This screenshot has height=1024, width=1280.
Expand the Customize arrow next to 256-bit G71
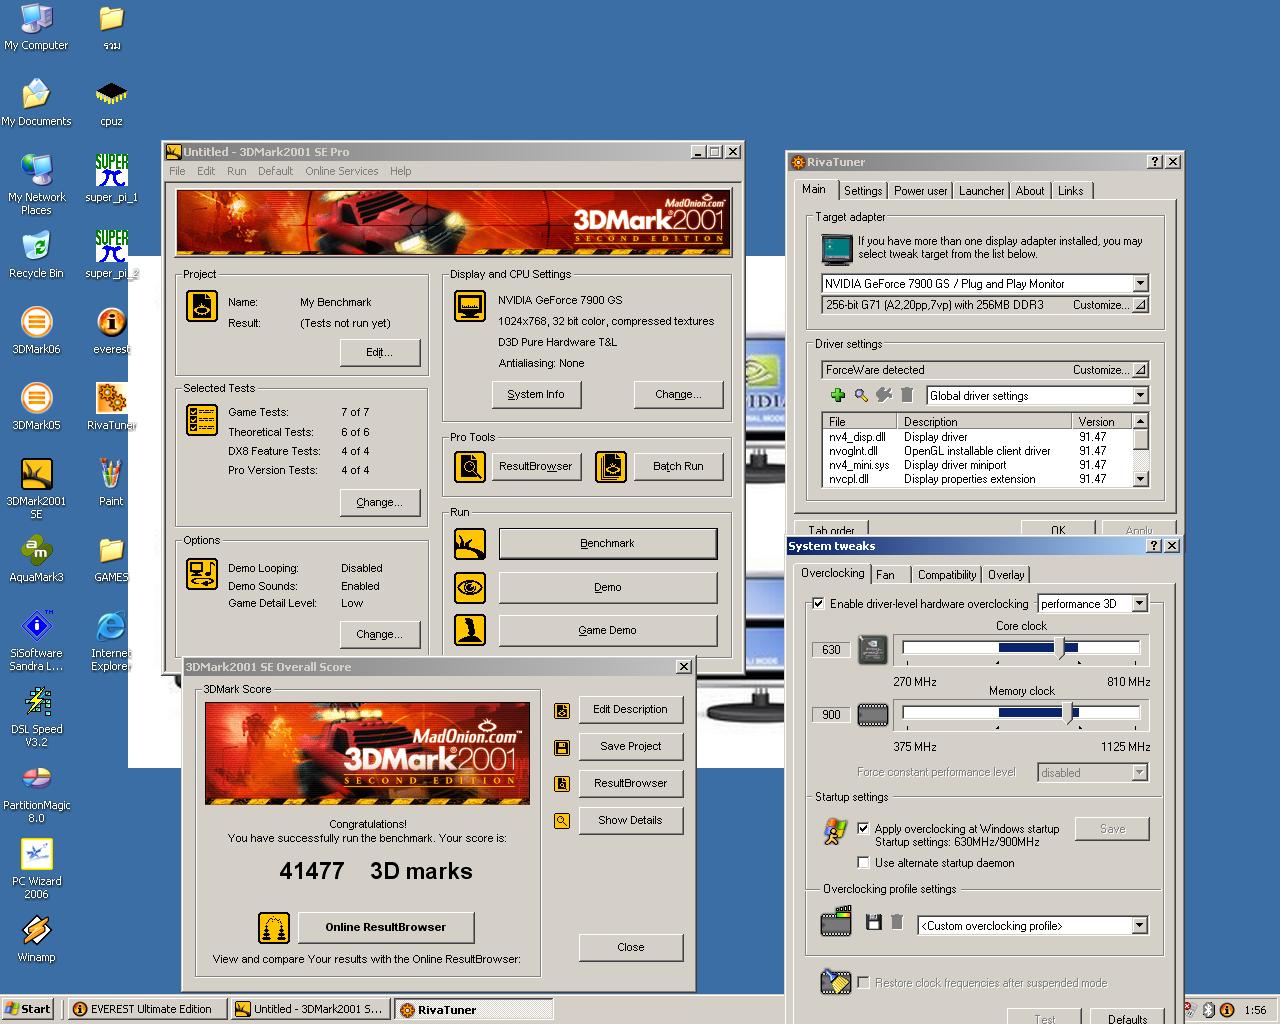coord(1139,305)
